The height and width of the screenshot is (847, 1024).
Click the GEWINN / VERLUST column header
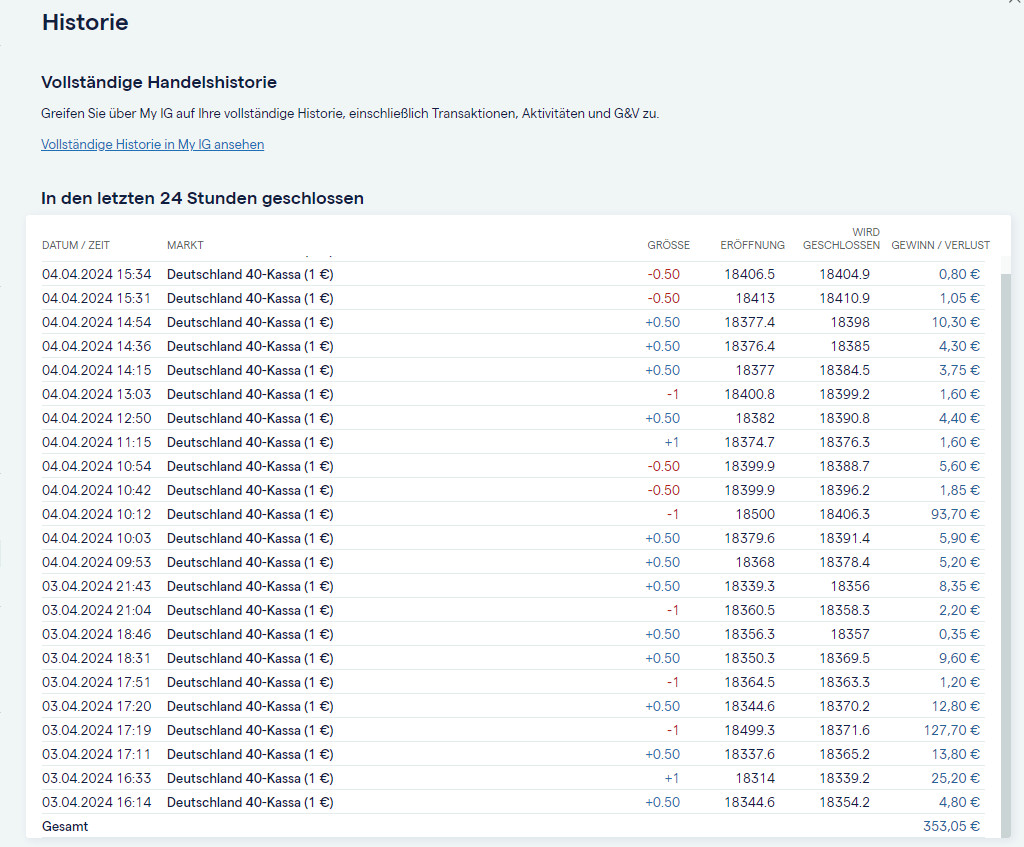pyautogui.click(x=940, y=245)
